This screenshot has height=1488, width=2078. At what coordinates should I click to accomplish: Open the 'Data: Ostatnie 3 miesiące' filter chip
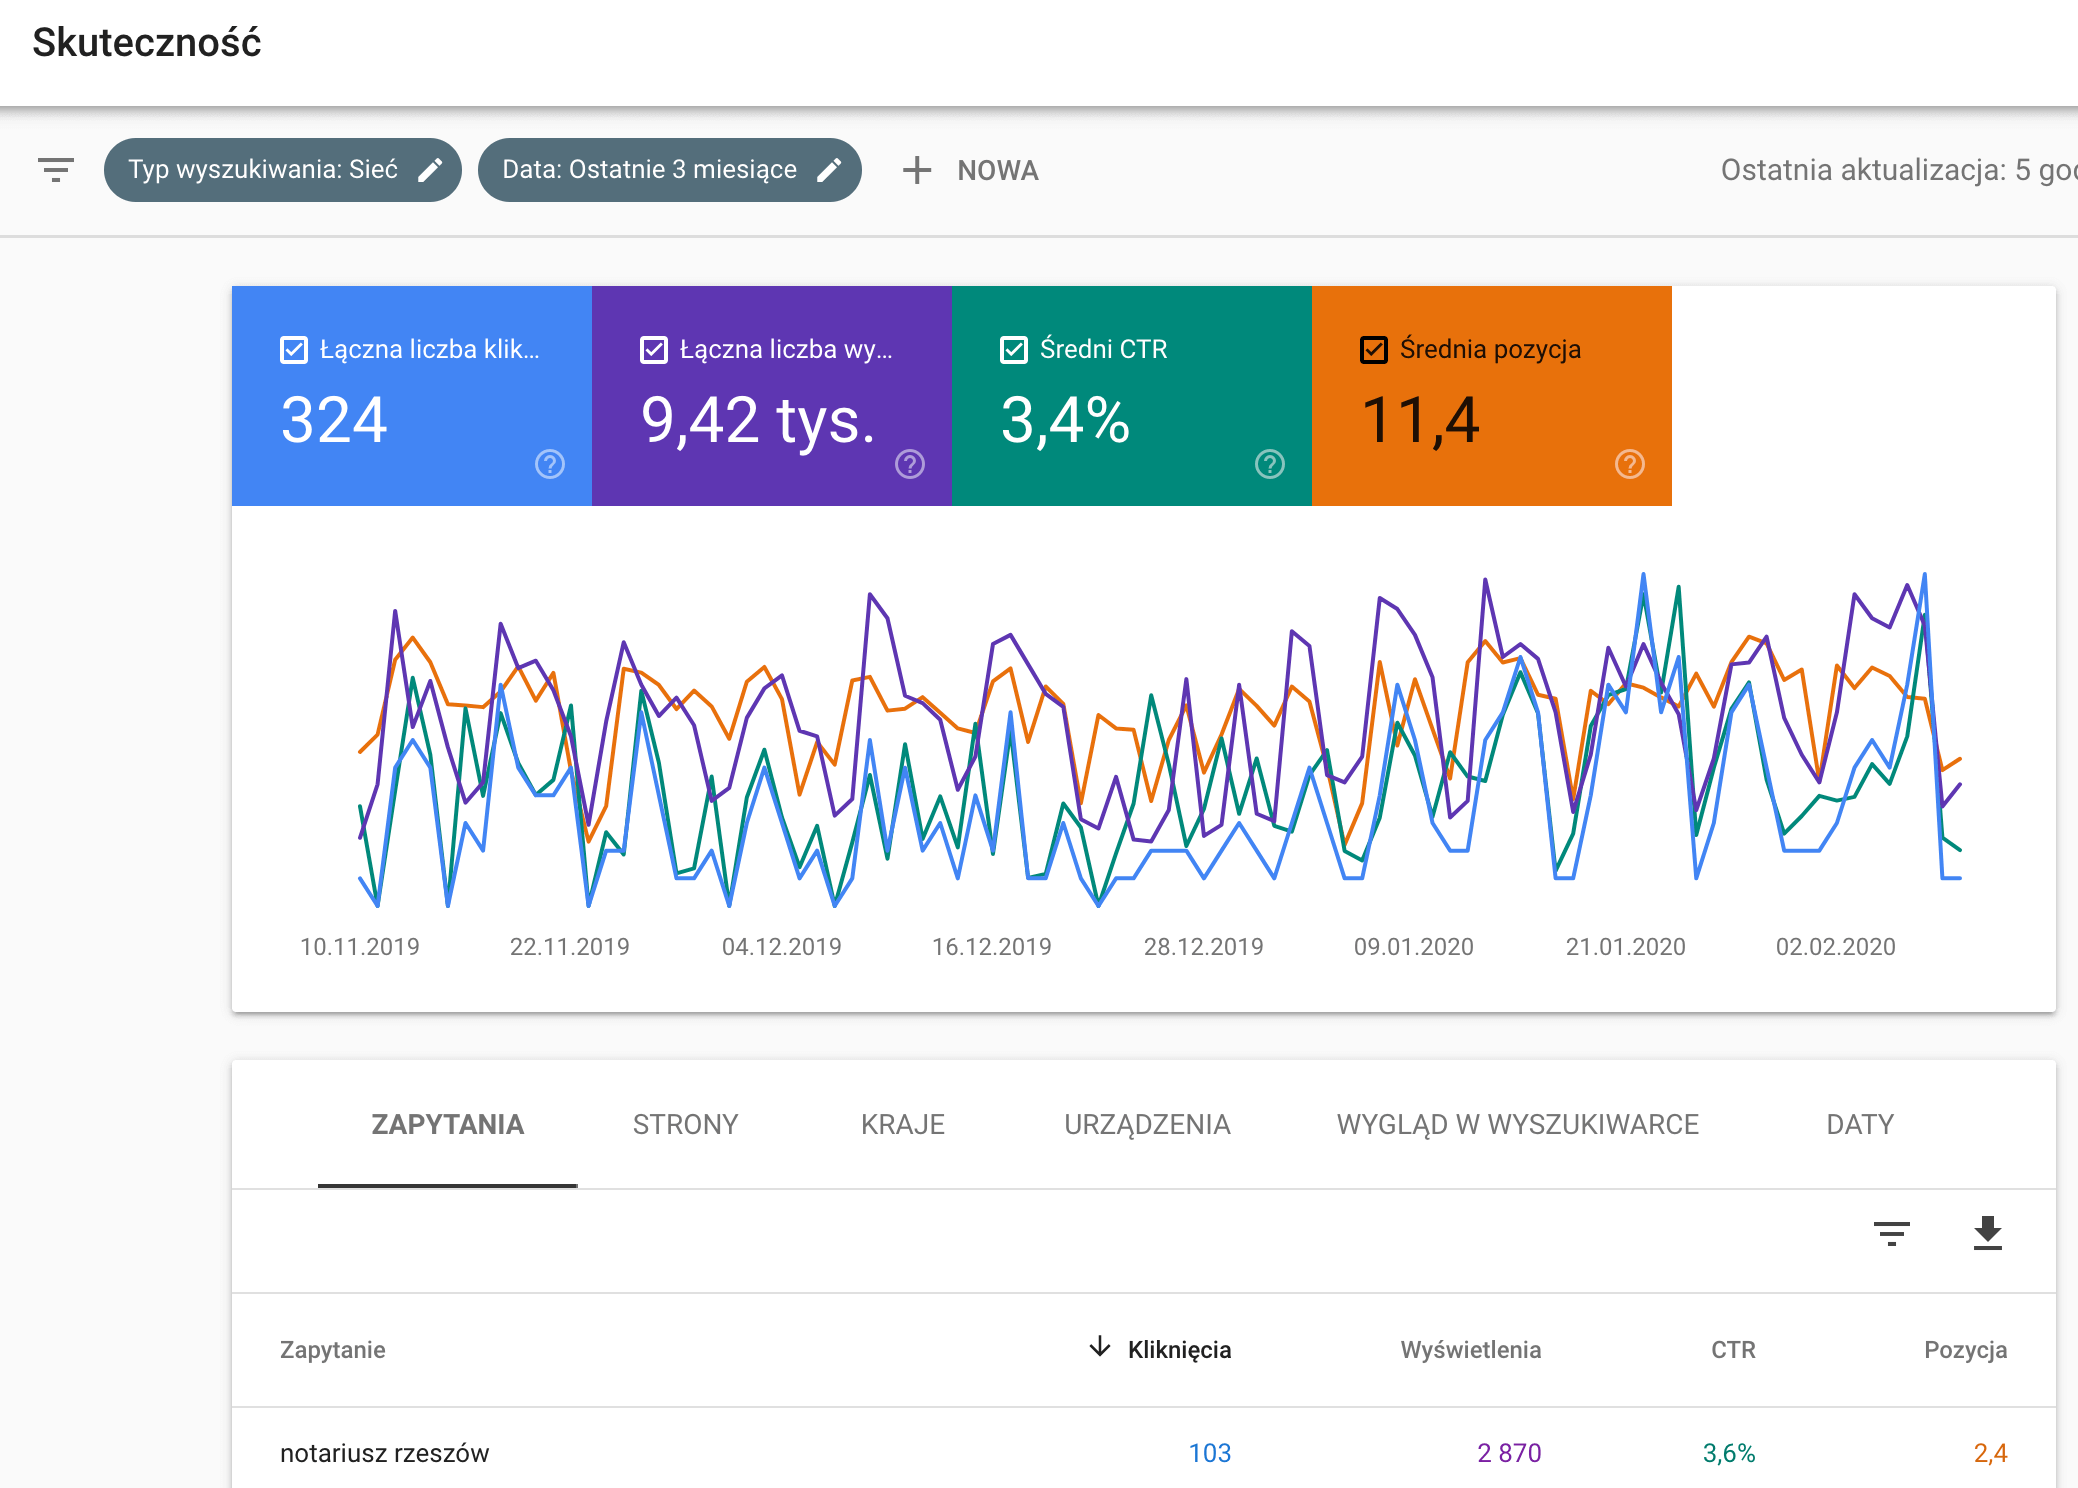pyautogui.click(x=669, y=170)
